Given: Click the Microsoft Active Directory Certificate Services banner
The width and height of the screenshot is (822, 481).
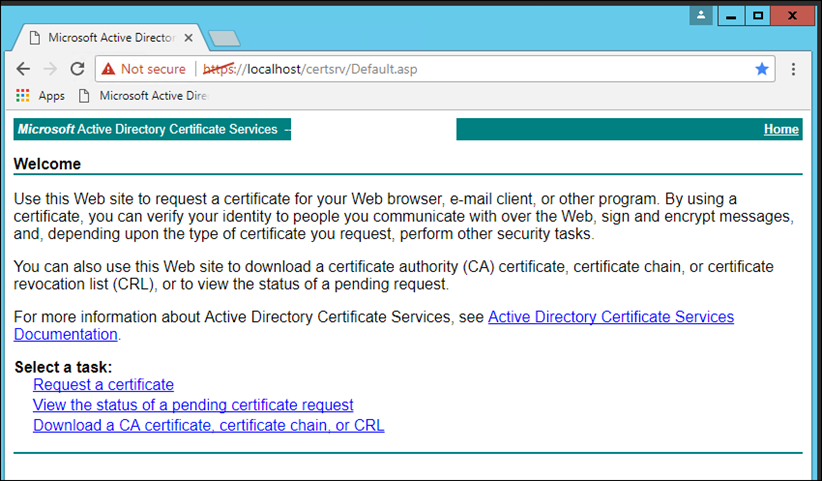Looking at the screenshot, I should coord(152,129).
